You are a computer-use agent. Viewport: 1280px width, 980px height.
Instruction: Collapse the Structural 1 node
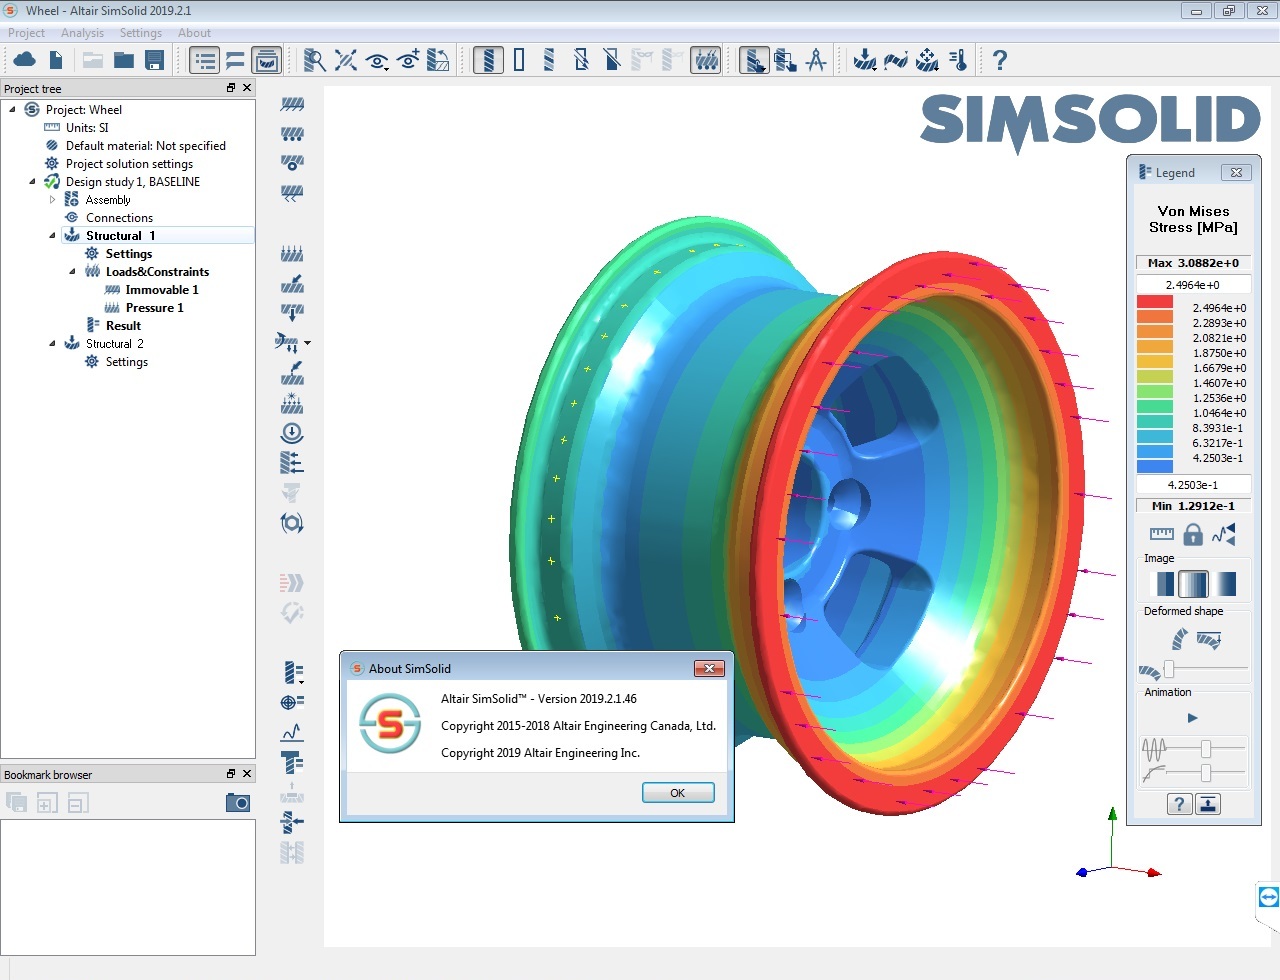(x=52, y=236)
